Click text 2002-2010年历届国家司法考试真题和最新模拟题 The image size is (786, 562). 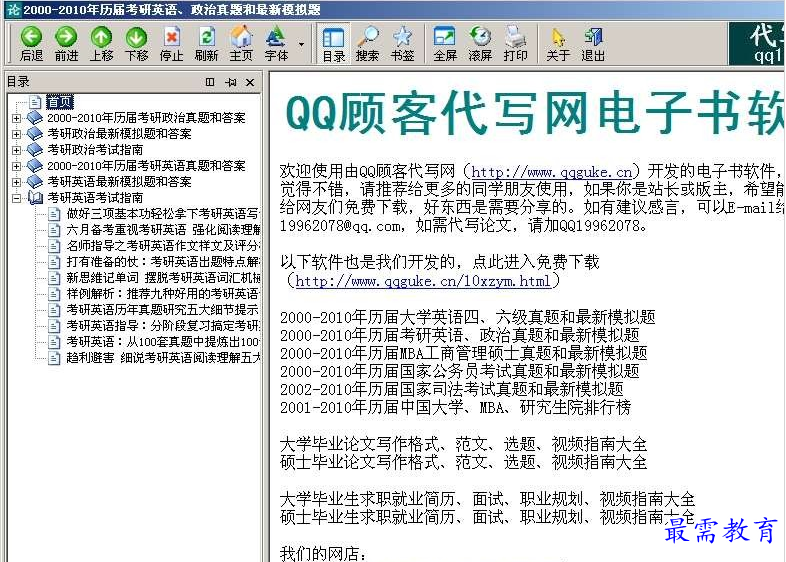(x=452, y=390)
